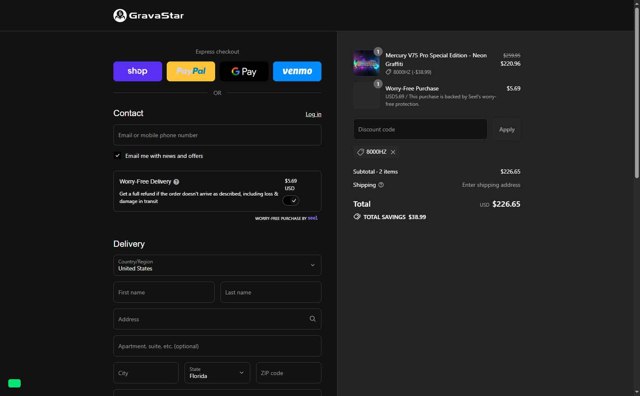640x396 pixels.
Task: Select Google Pay express checkout
Action: coord(244,71)
